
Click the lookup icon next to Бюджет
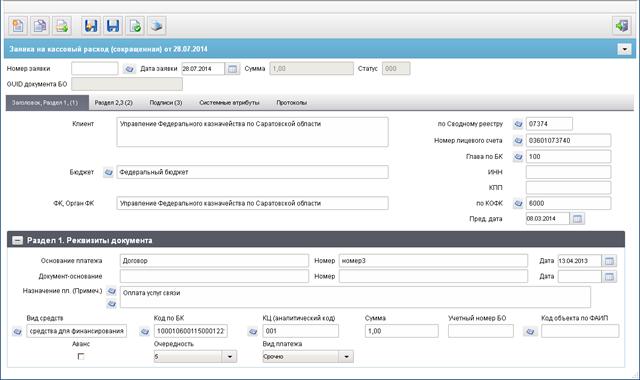coord(108,172)
